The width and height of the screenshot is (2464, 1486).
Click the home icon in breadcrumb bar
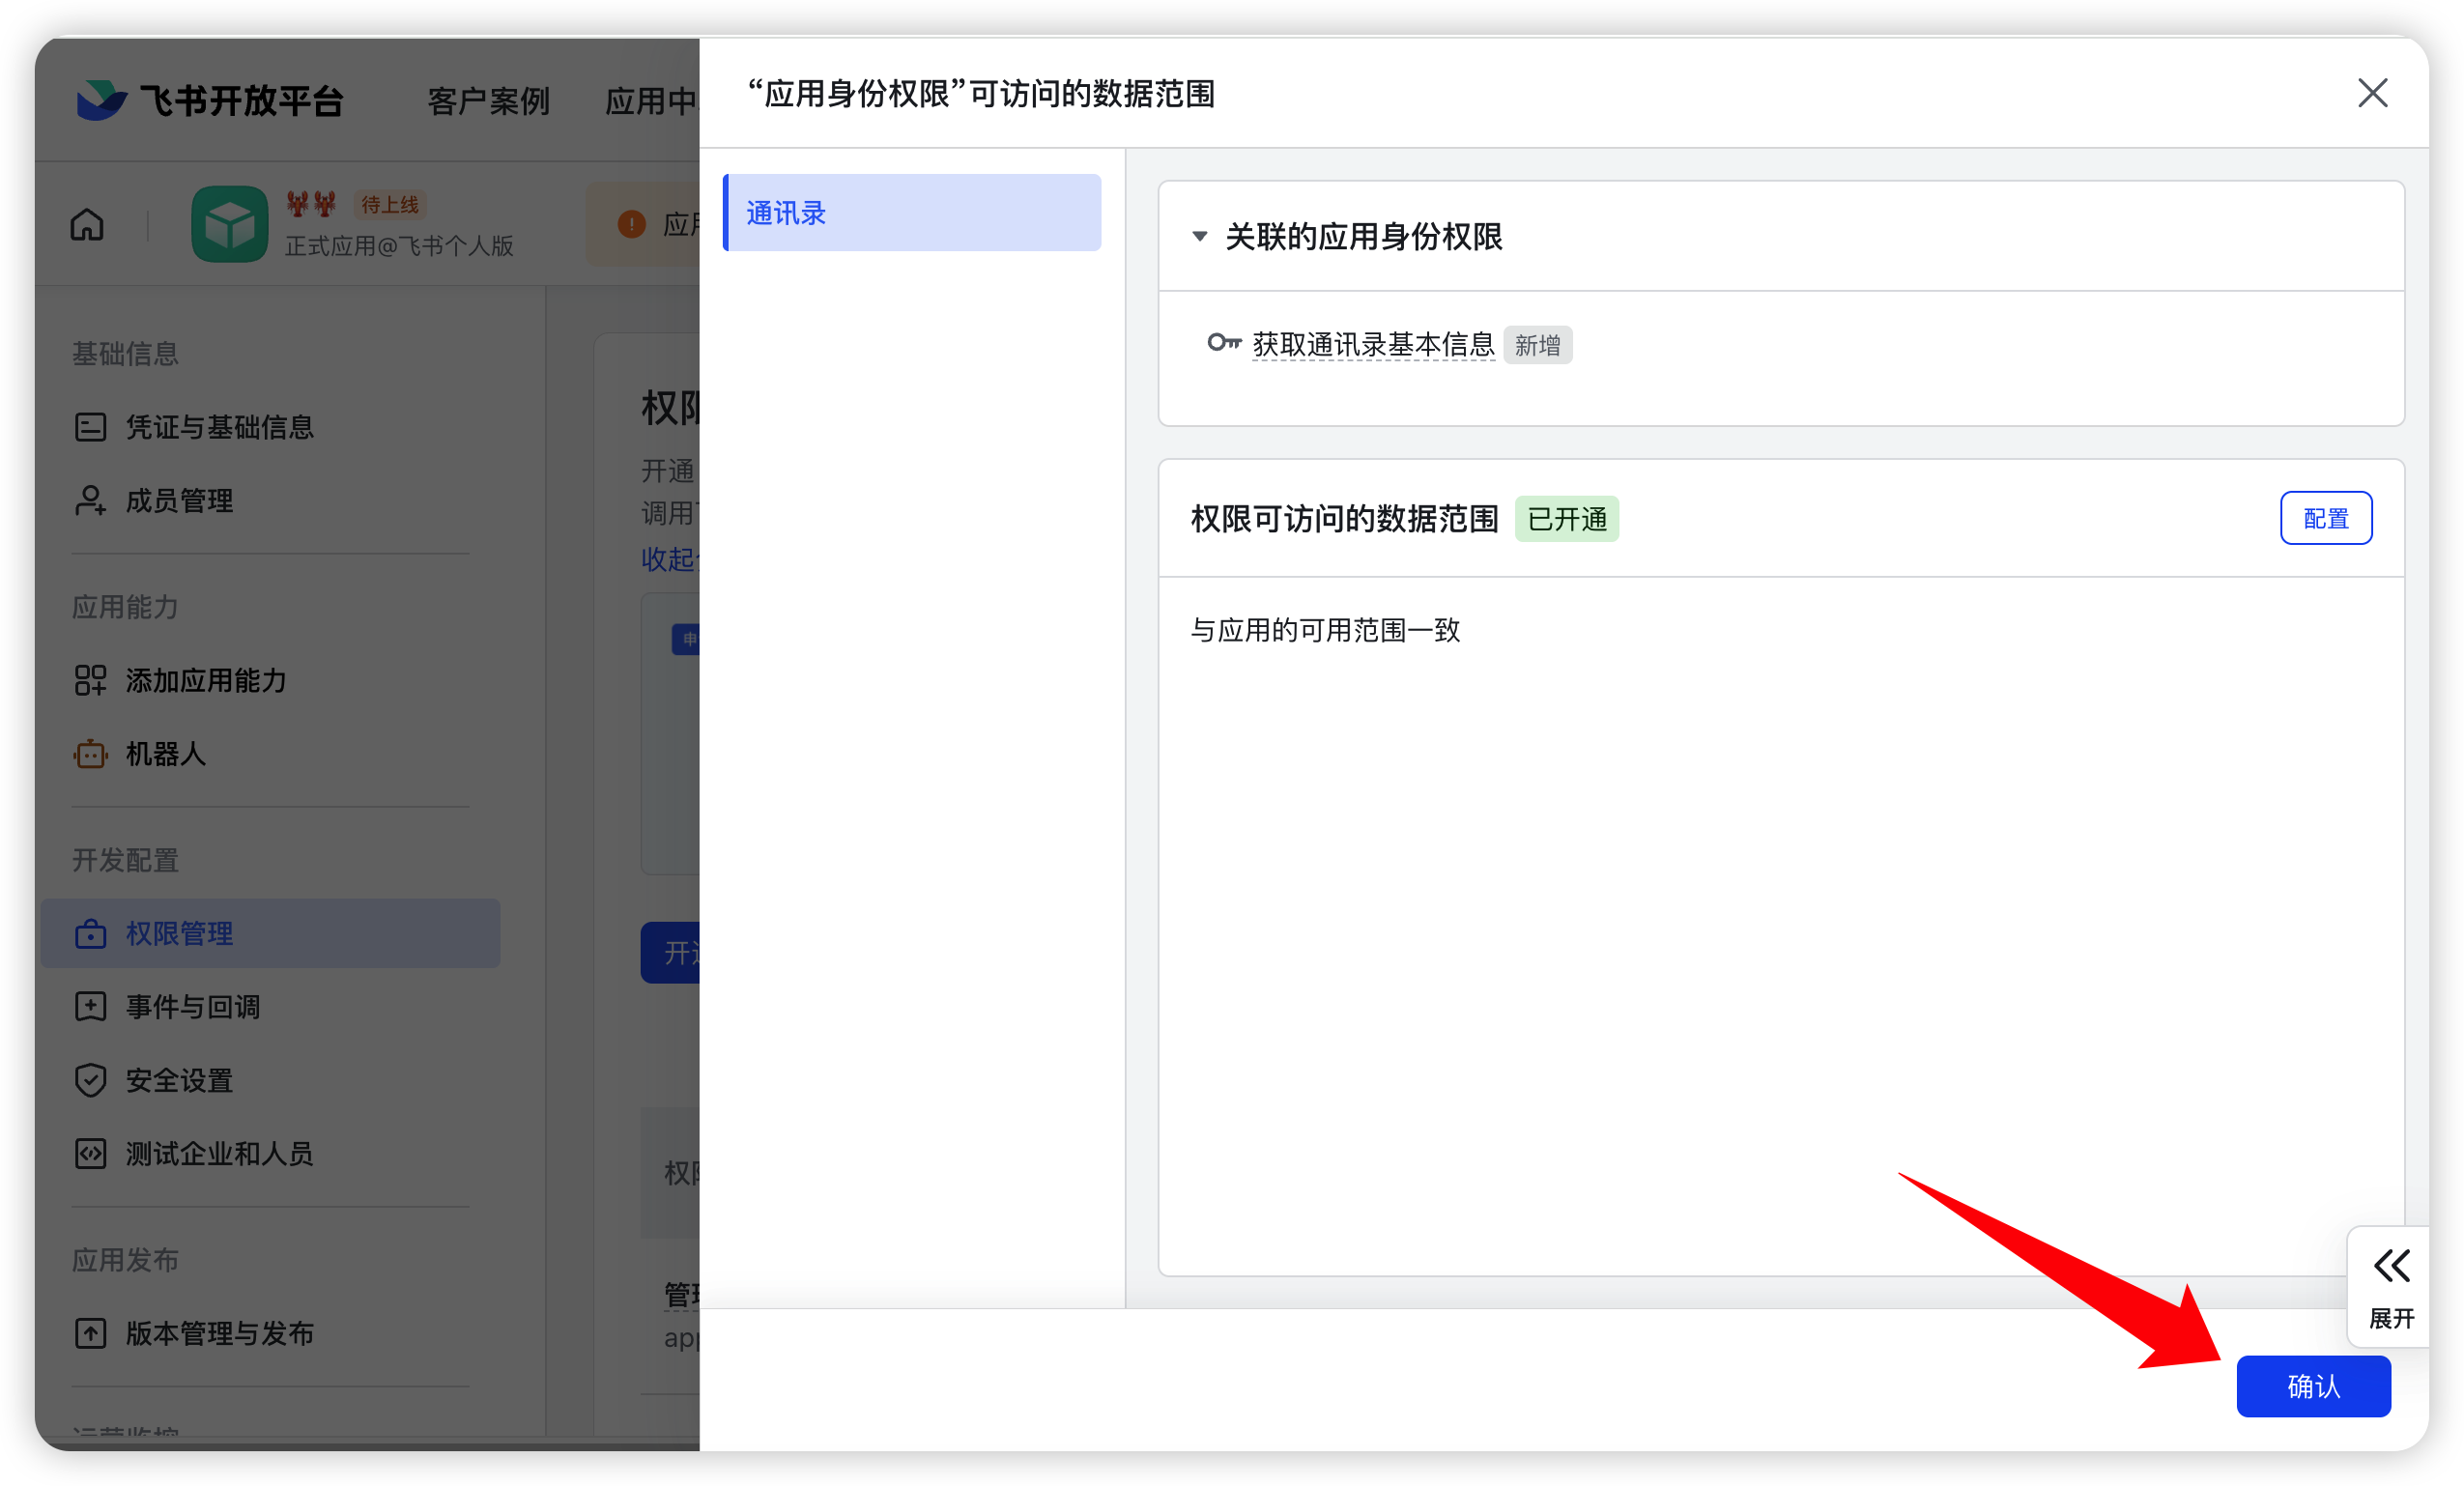click(x=87, y=225)
